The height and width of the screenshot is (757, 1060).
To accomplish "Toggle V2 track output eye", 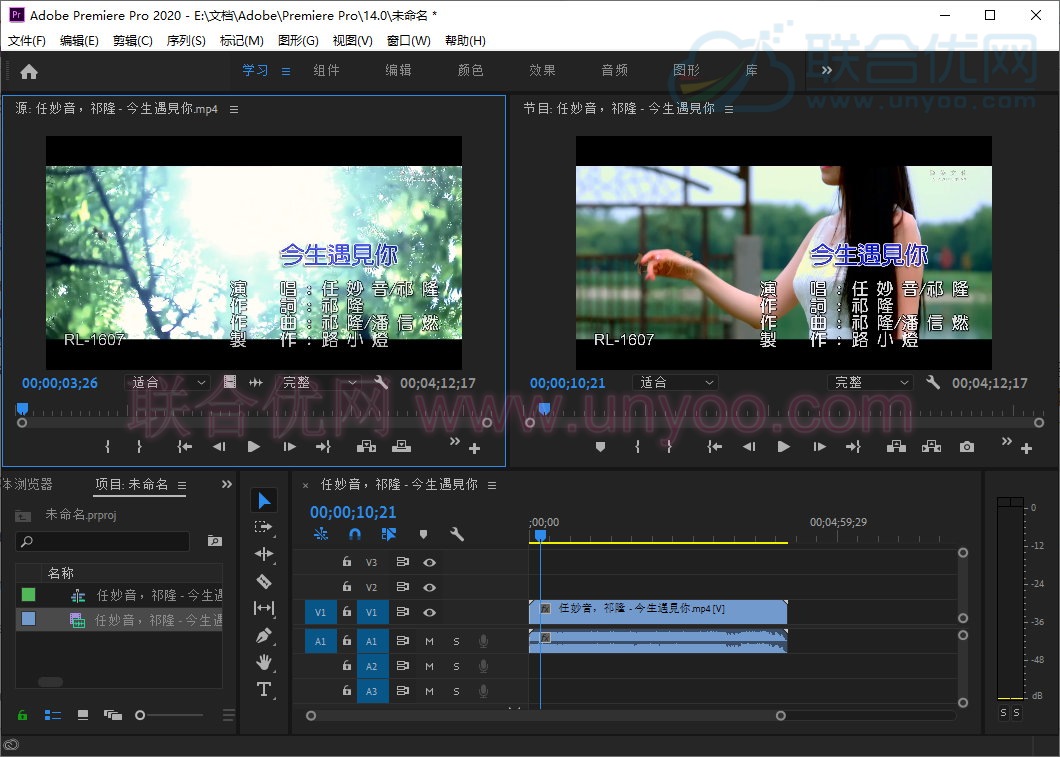I will point(429,587).
